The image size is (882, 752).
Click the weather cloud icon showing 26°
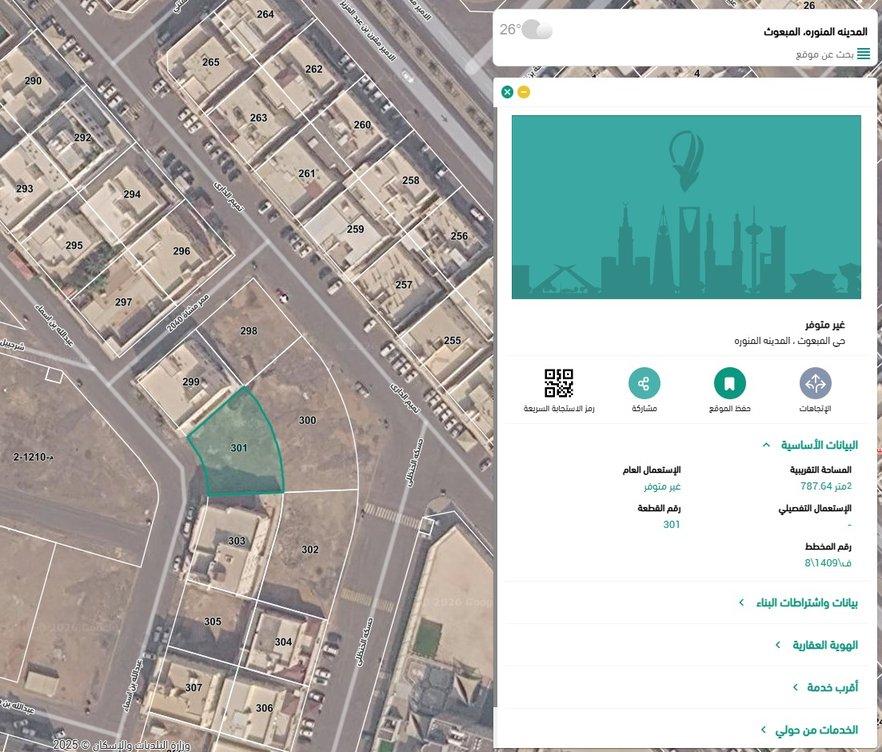pyautogui.click(x=537, y=30)
